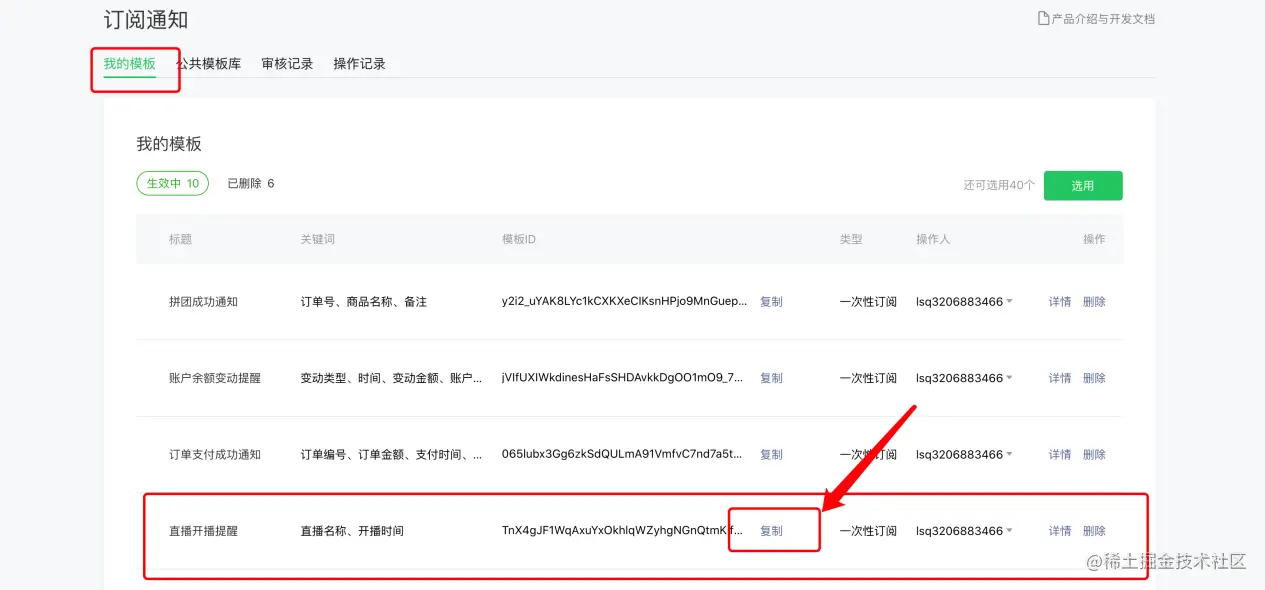1265x590 pixels.
Task: Open the 操作记录 tab
Action: pyautogui.click(x=359, y=64)
